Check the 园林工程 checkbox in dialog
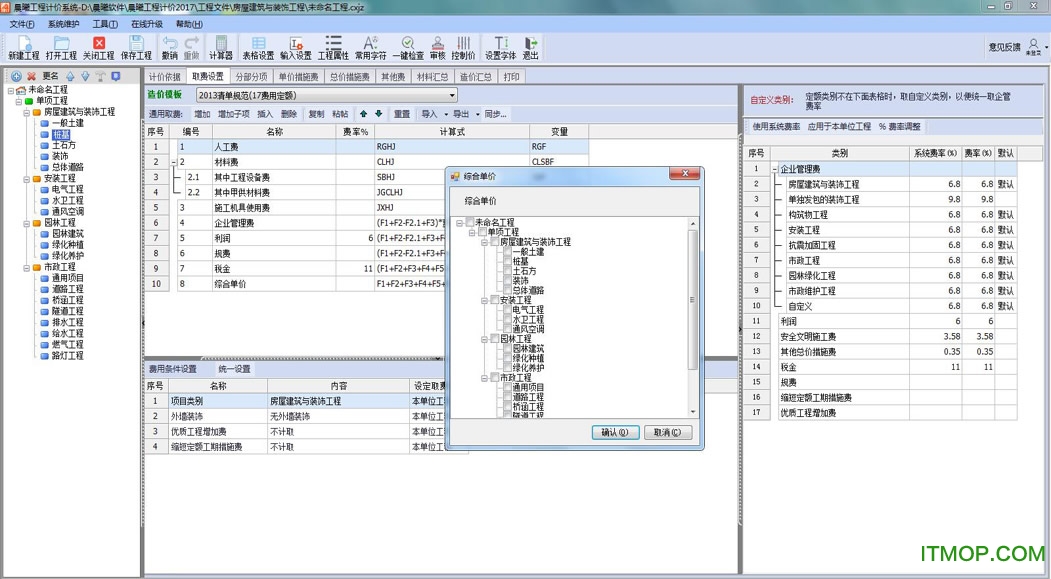The image size is (1051, 579). click(493, 339)
